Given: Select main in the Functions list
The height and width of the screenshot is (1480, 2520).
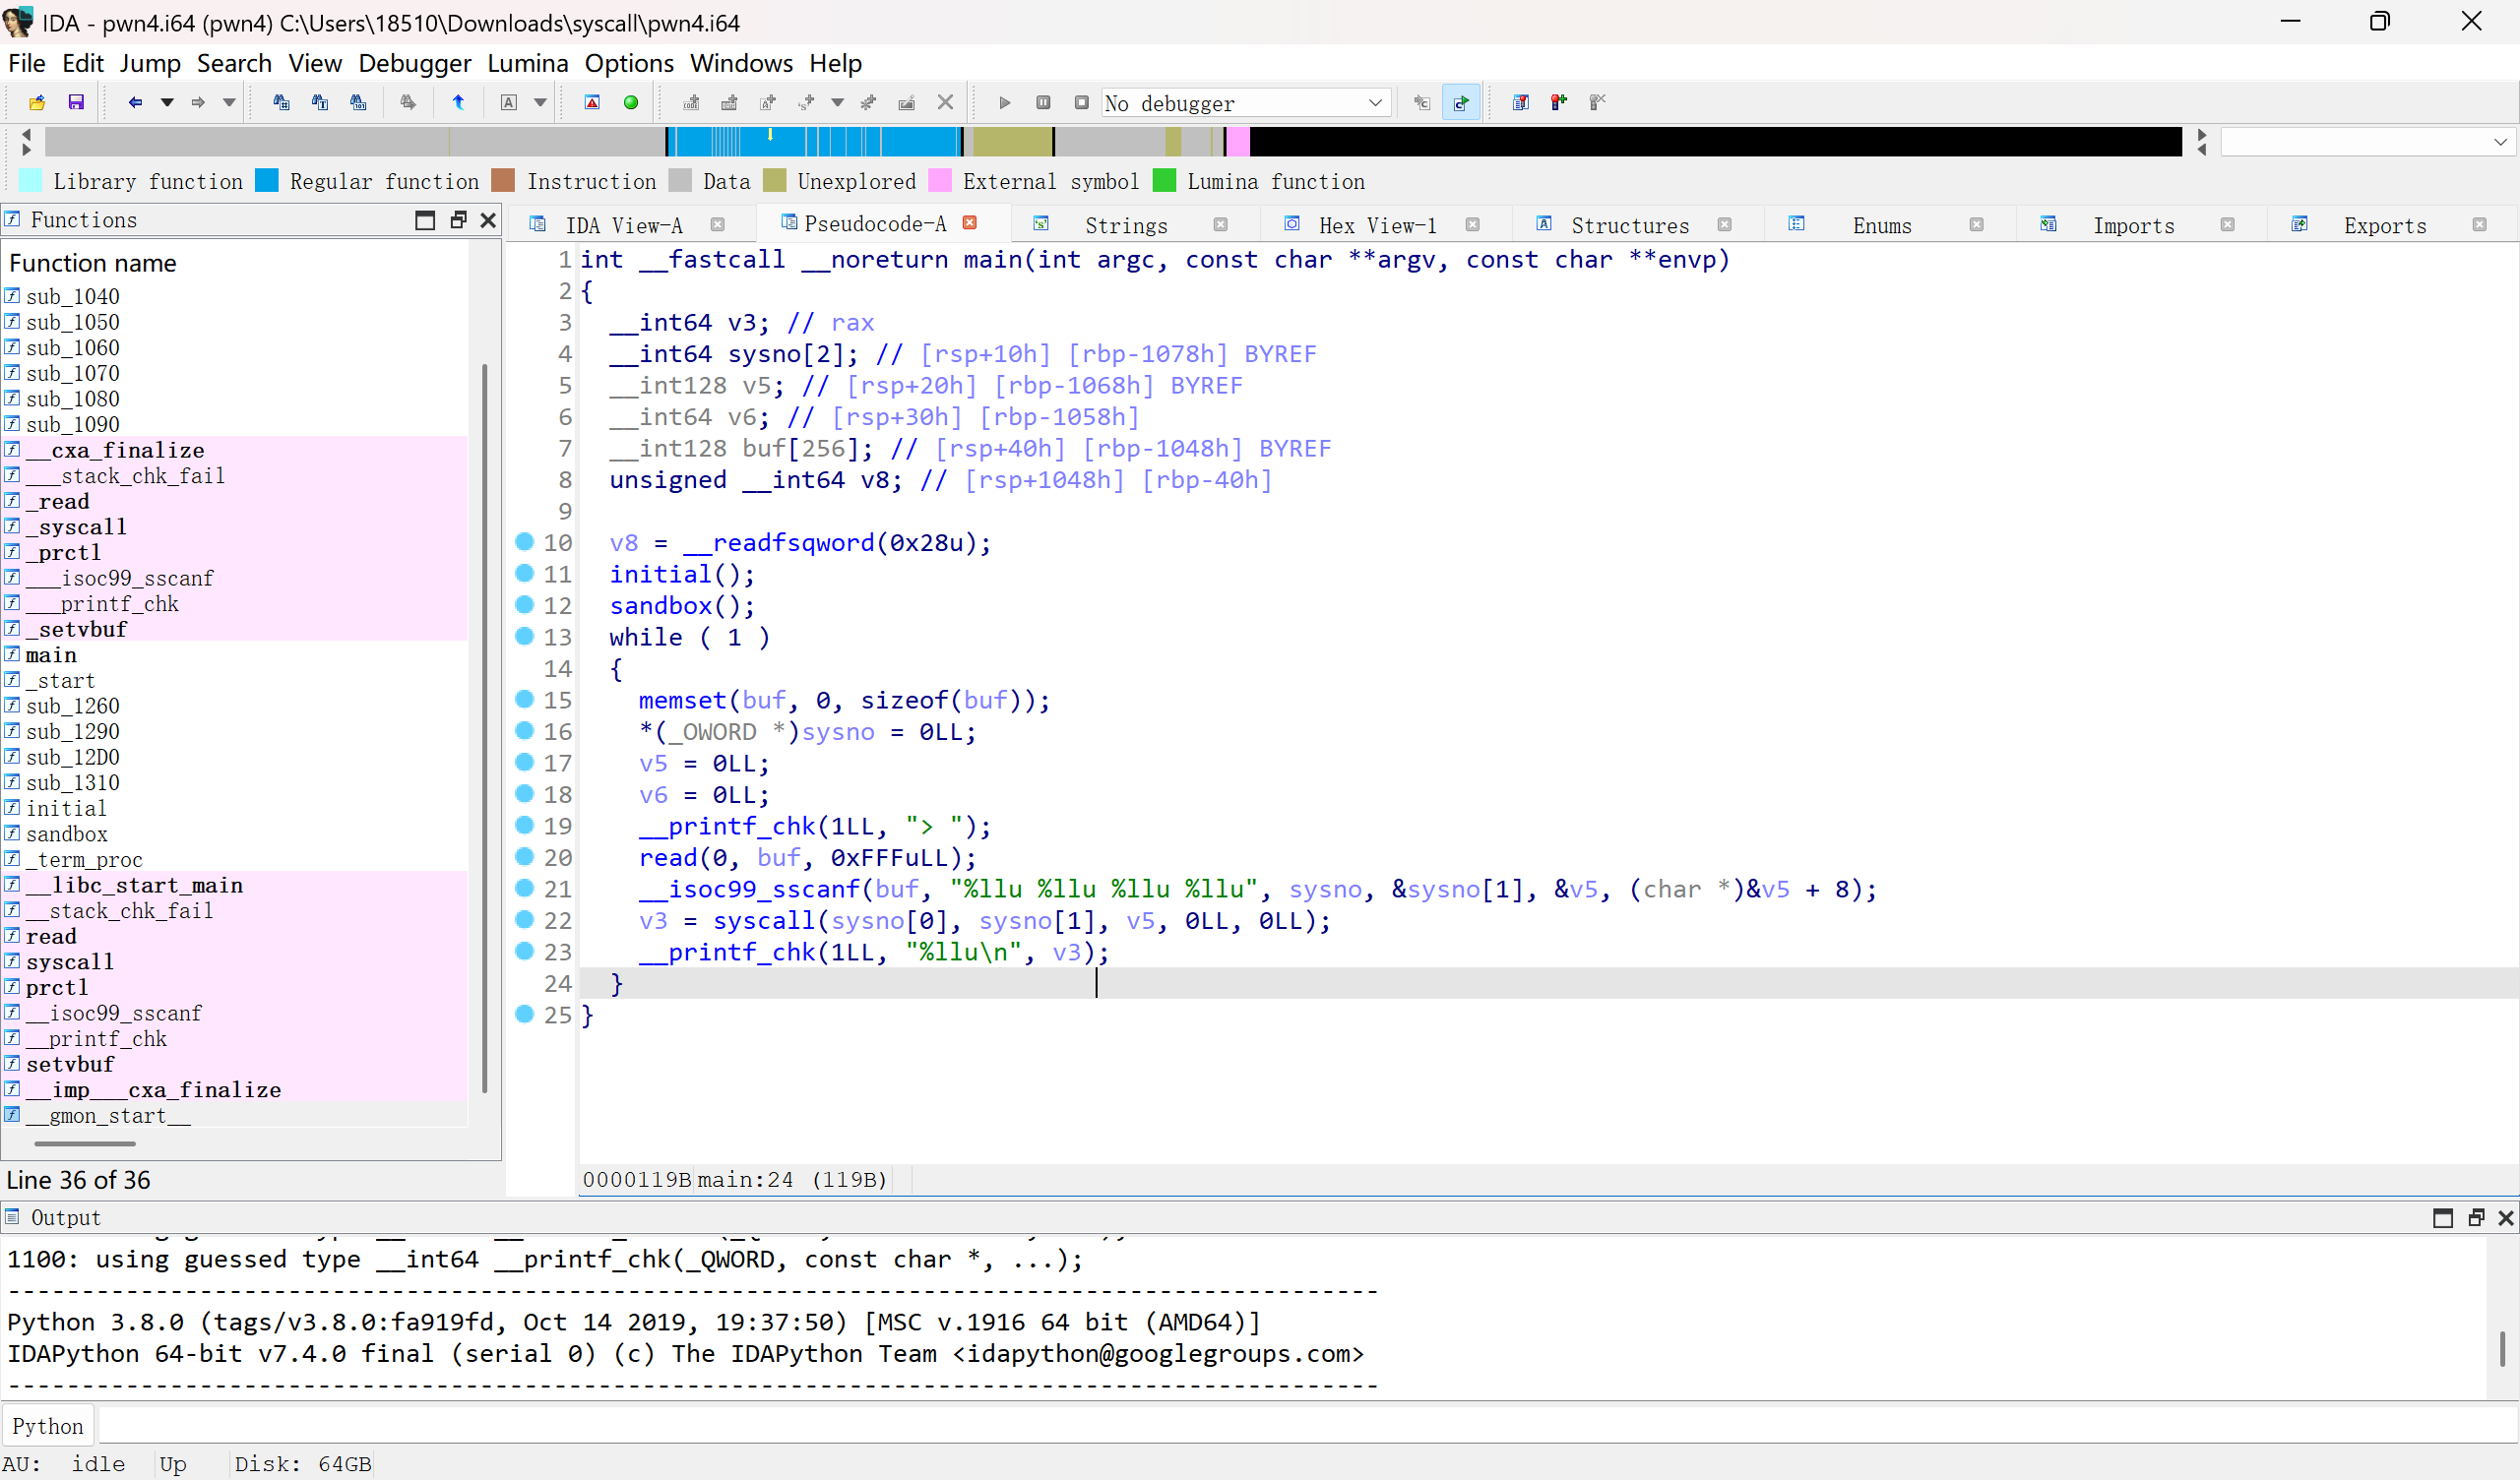Looking at the screenshot, I should pos(51,655).
